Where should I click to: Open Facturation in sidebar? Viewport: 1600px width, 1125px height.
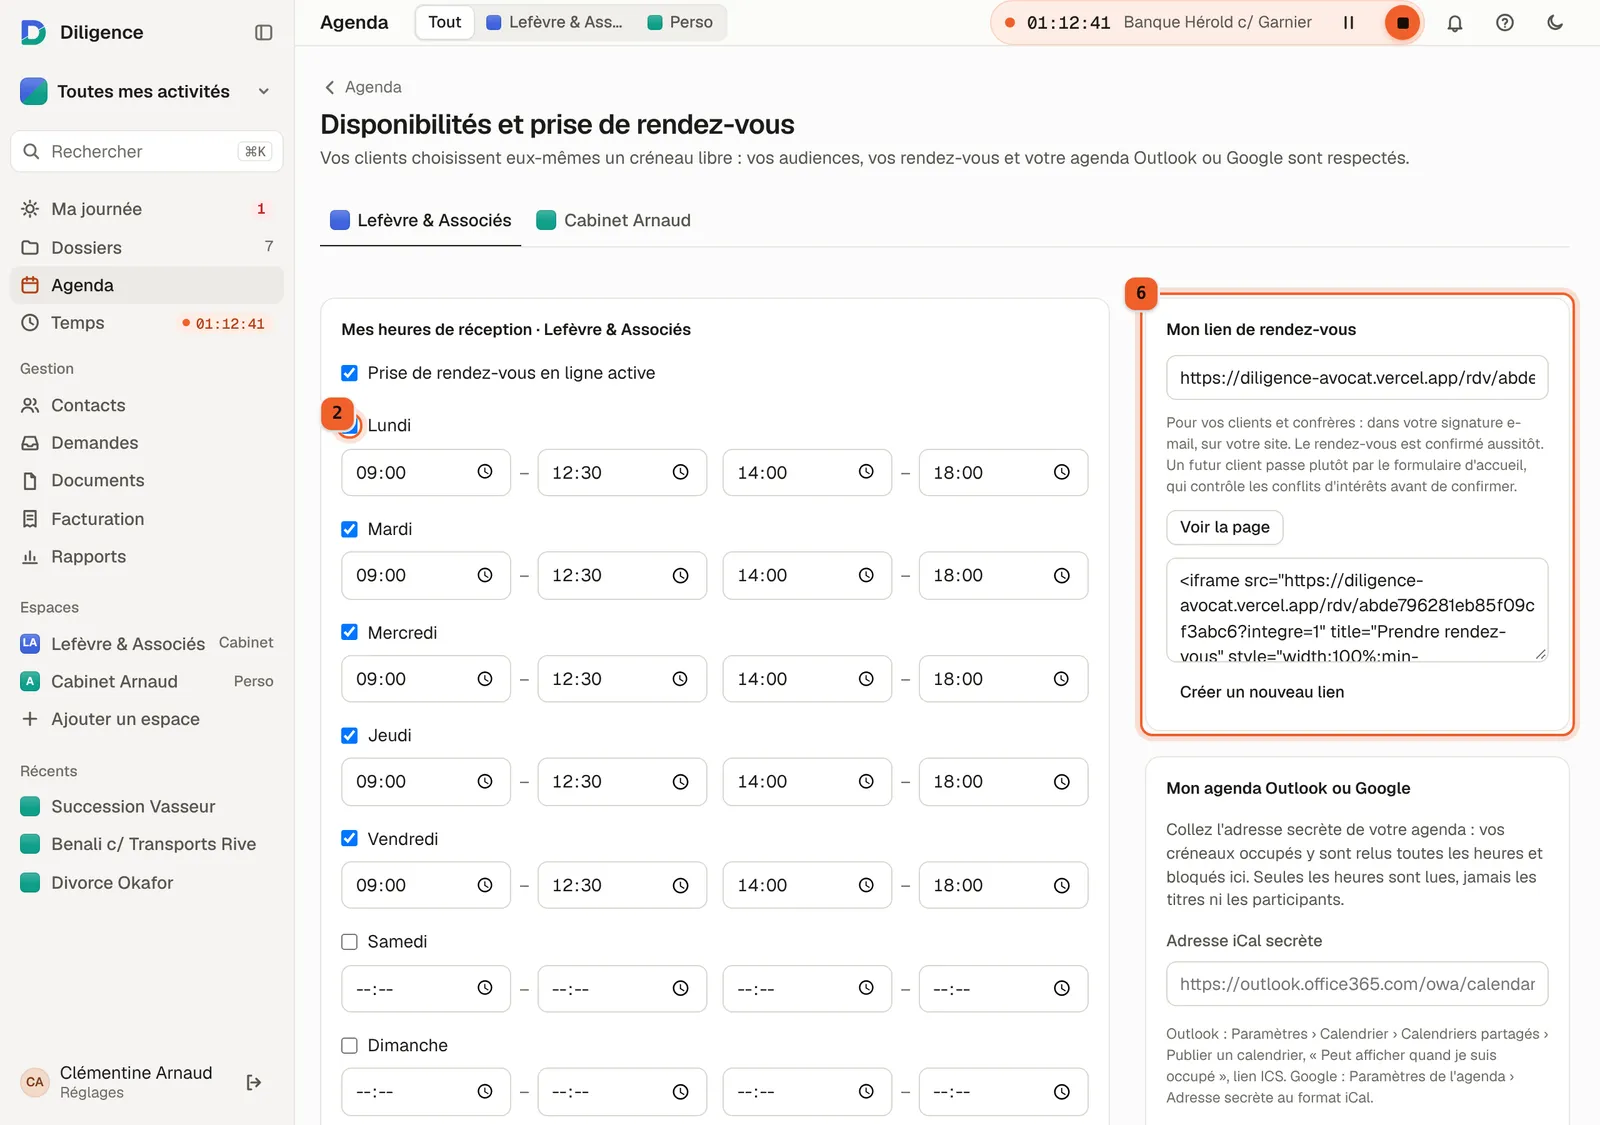(x=147, y=519)
